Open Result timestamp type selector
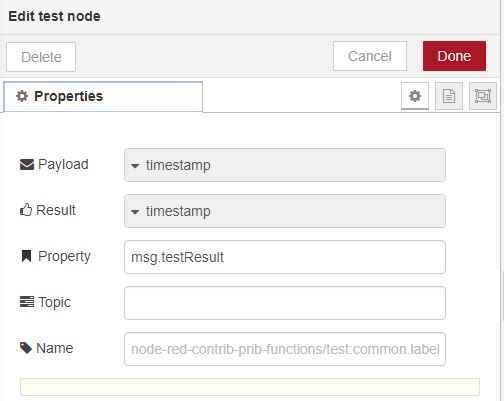Viewport: 504px width, 401px height. [x=285, y=211]
